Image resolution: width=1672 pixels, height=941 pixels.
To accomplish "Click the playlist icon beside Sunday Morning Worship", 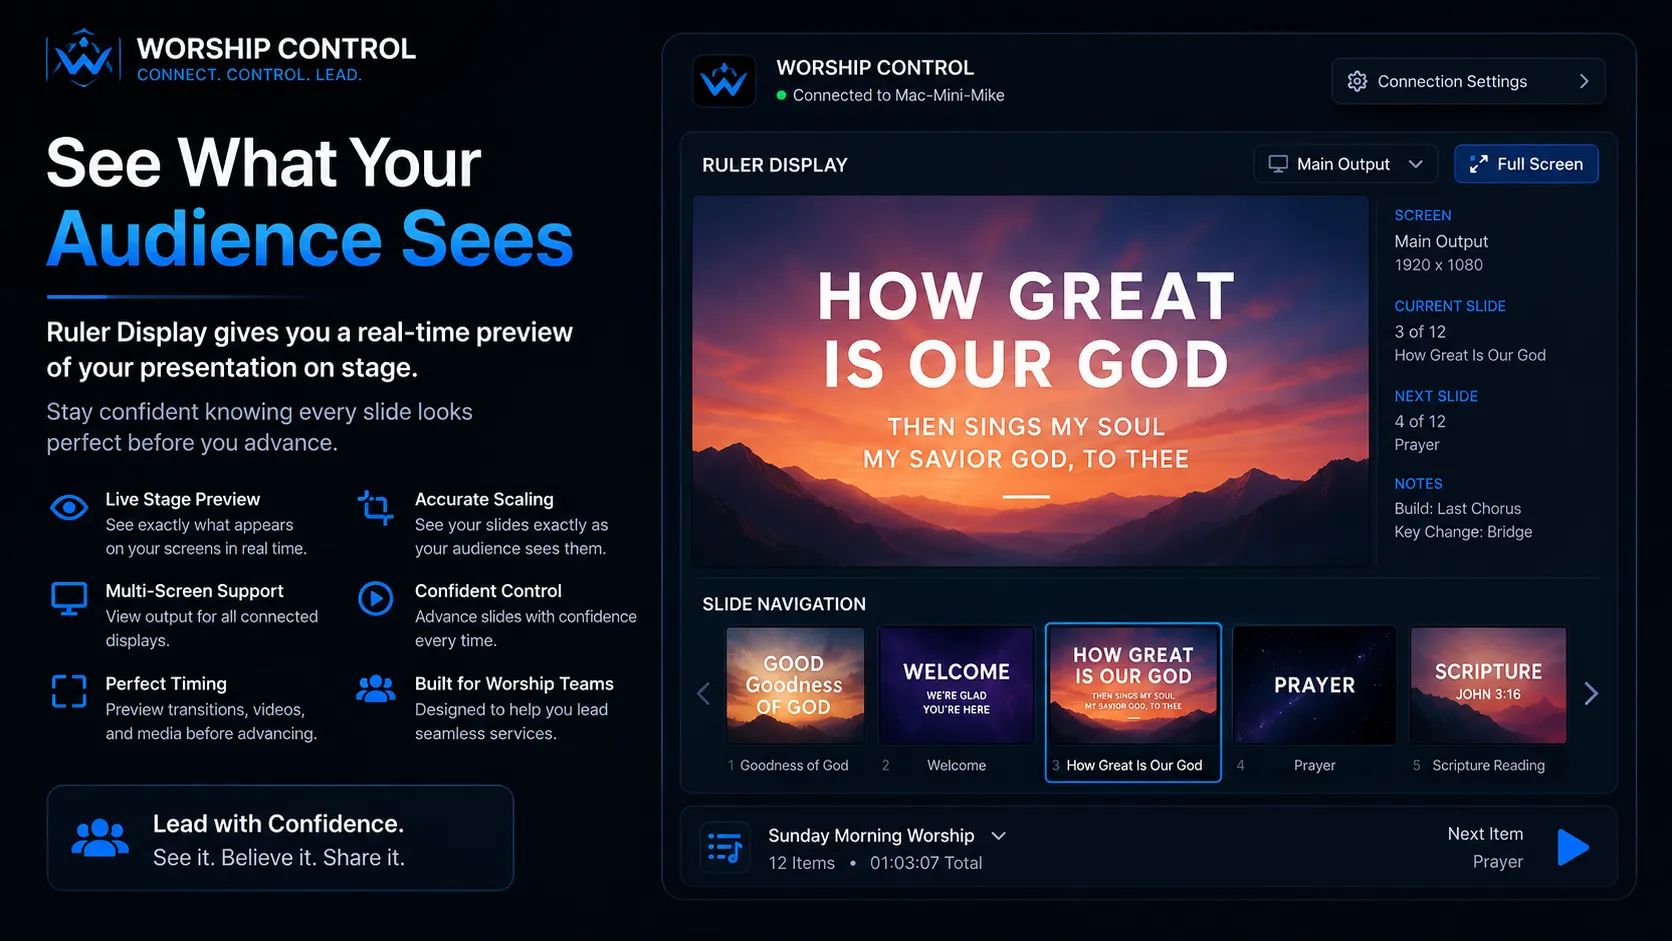I will pos(725,848).
